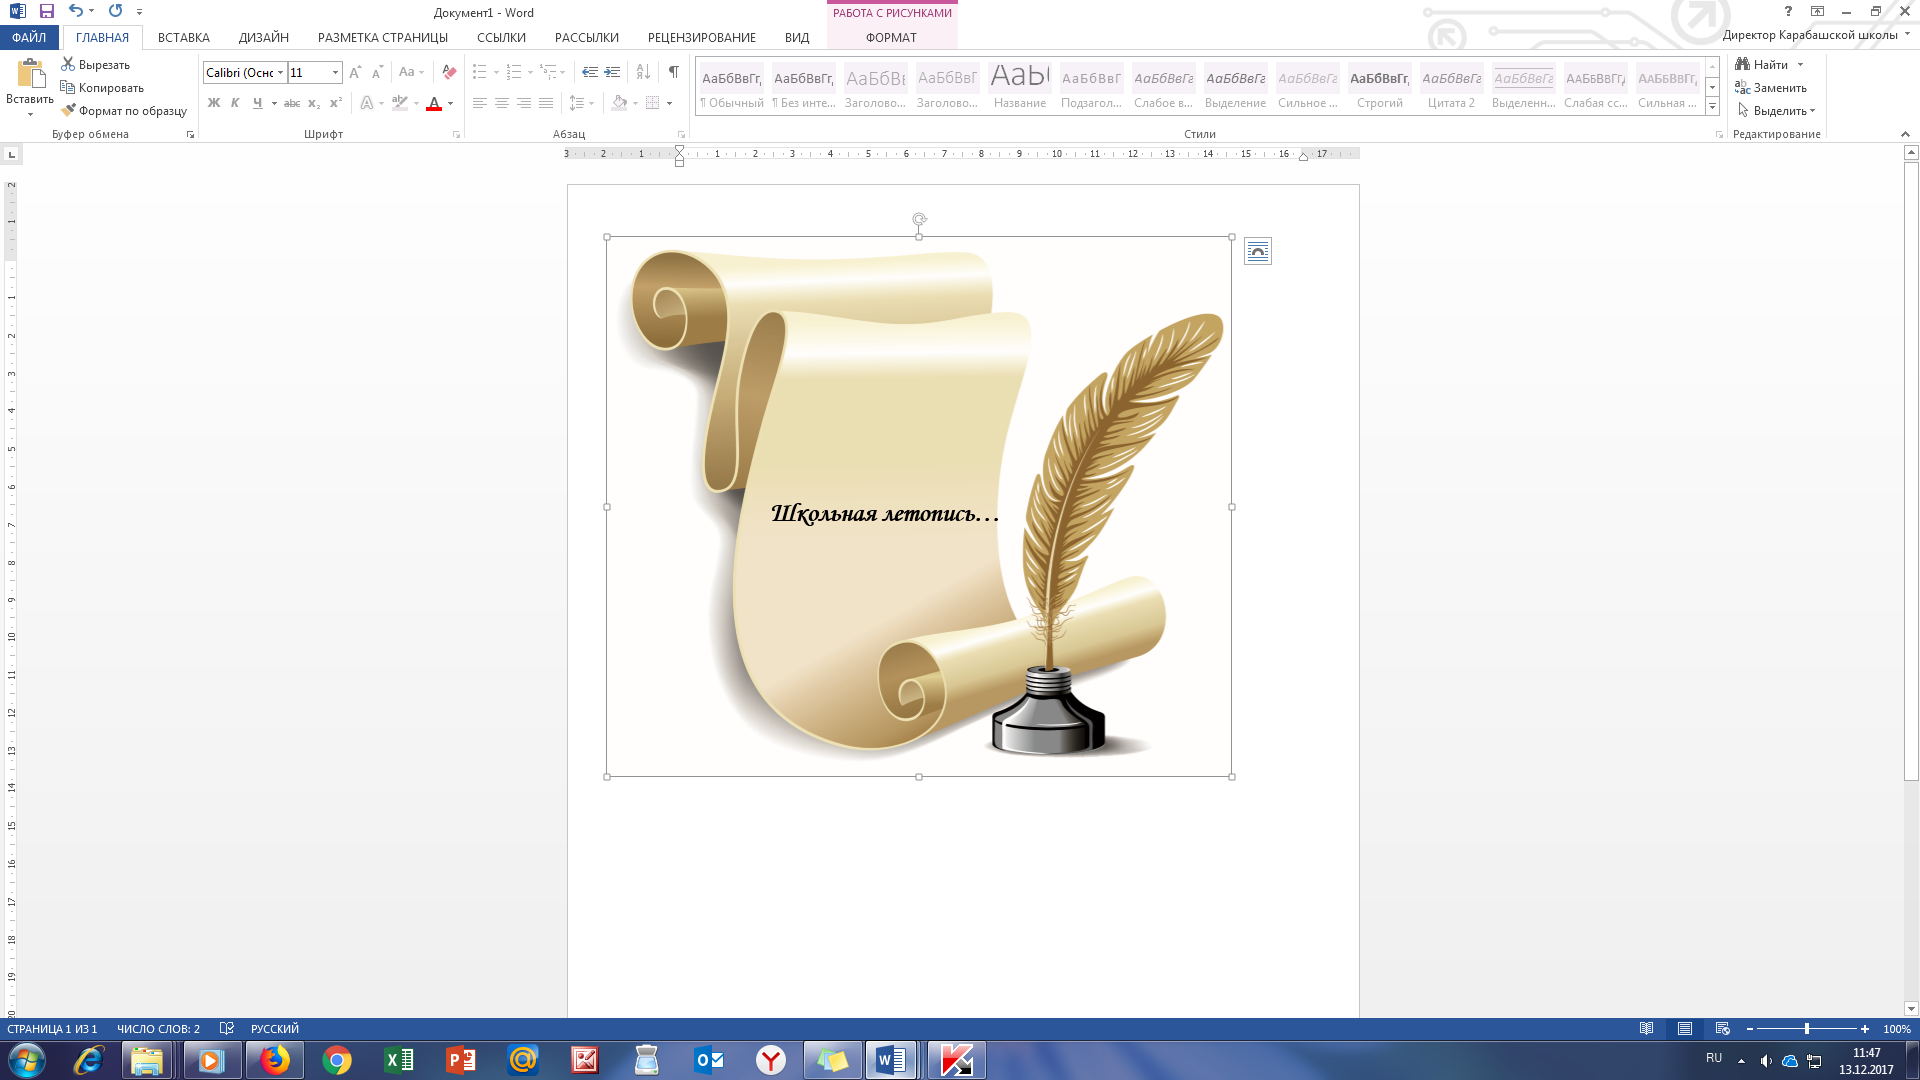Open Google Chrome from the taskbar
Viewport: 1920px width, 1080px height.
click(x=337, y=1060)
